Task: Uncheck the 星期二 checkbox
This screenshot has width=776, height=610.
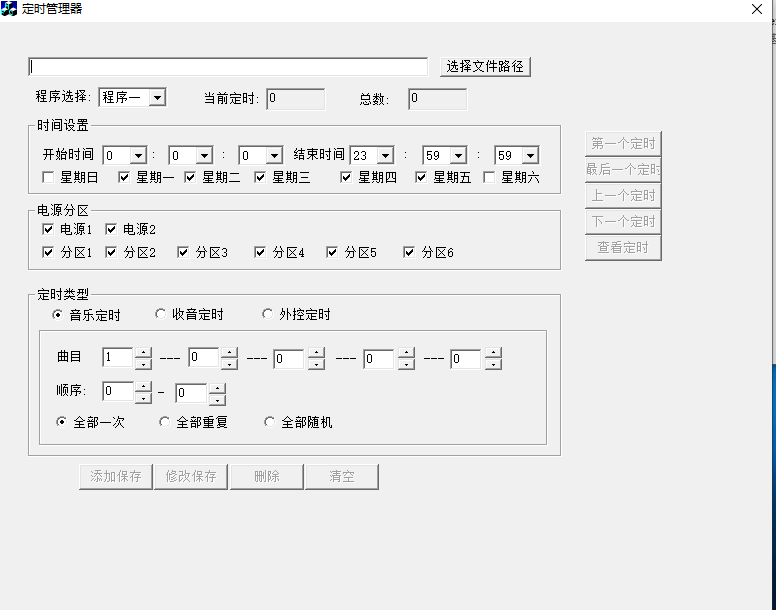Action: [x=190, y=177]
